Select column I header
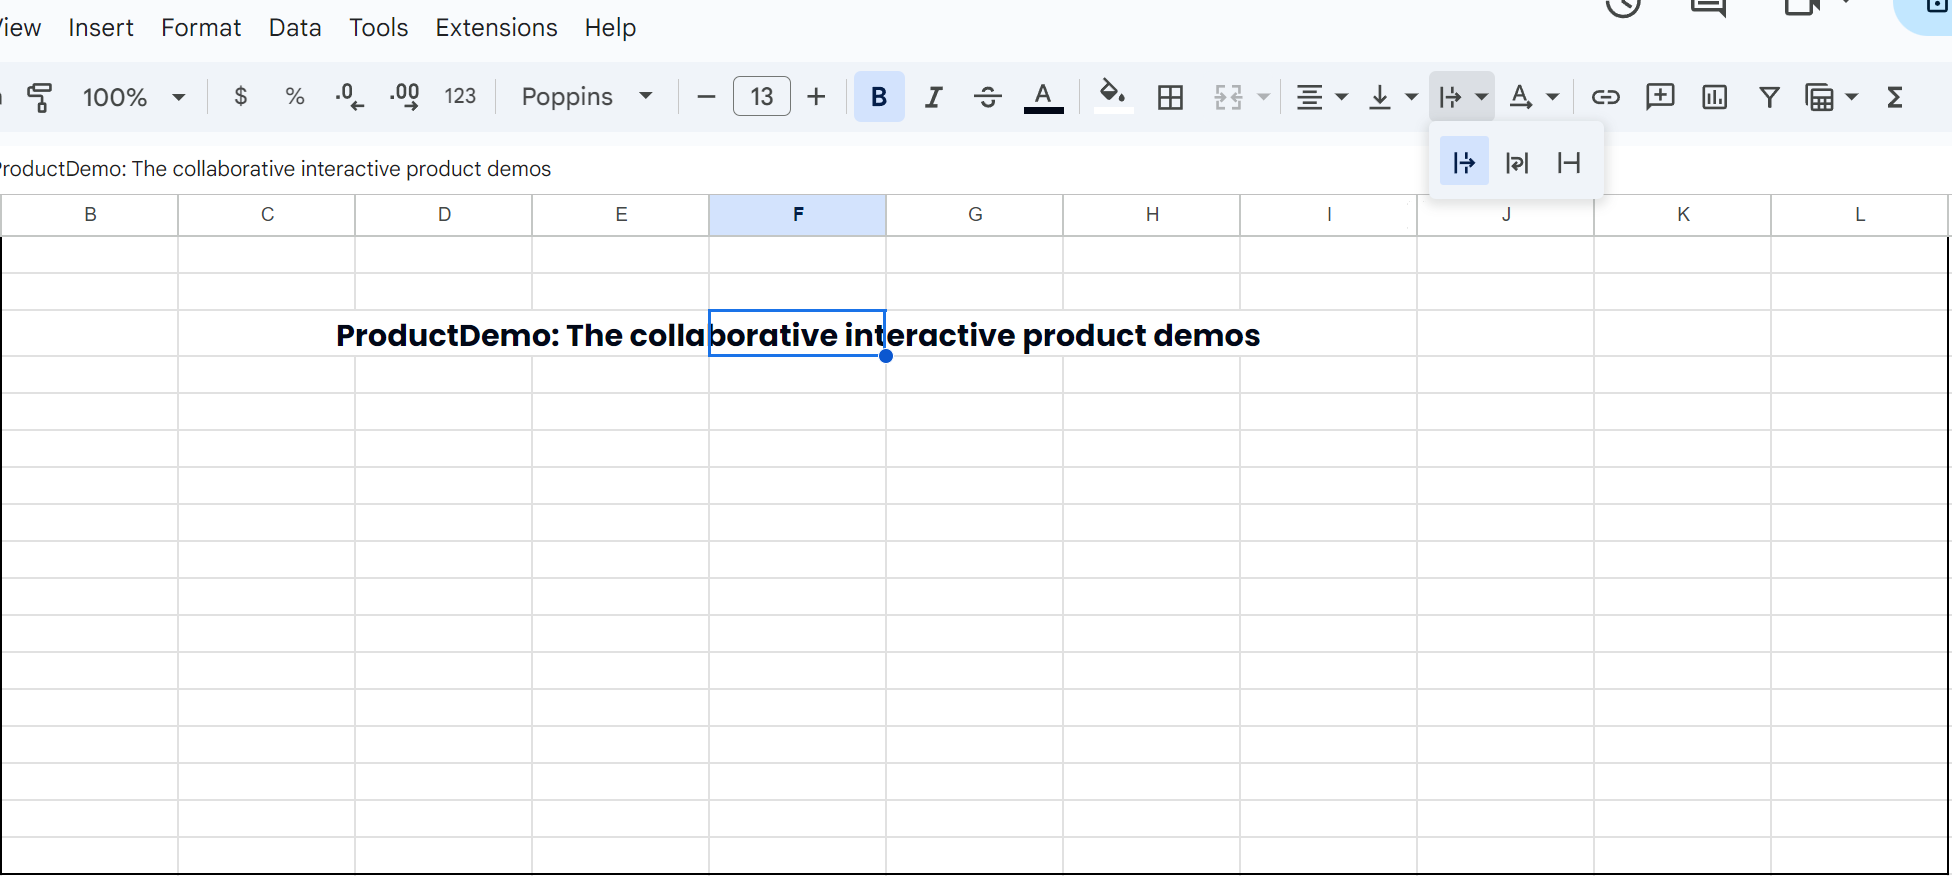This screenshot has width=1952, height=876. pyautogui.click(x=1329, y=215)
